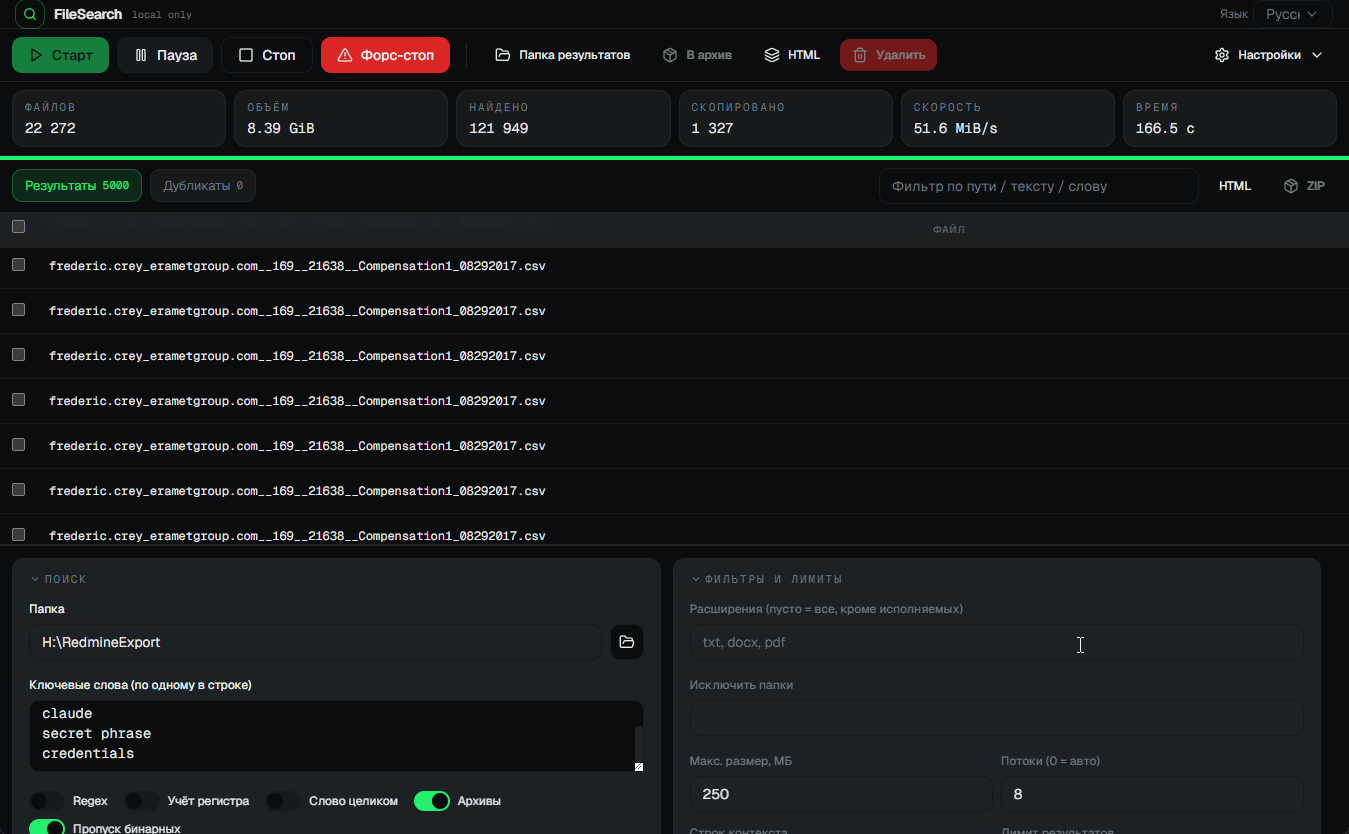
Task: Disable the Архивы toggle
Action: coord(432,801)
